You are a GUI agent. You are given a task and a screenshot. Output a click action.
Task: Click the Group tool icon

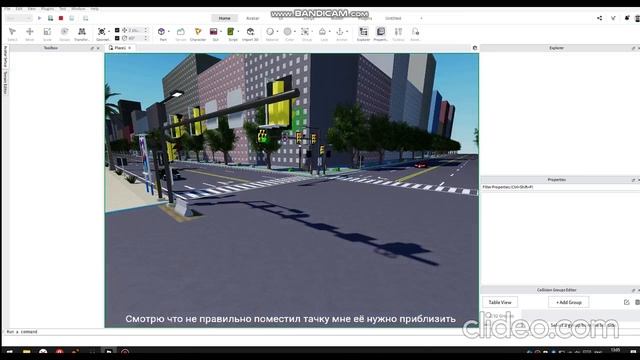(305, 32)
